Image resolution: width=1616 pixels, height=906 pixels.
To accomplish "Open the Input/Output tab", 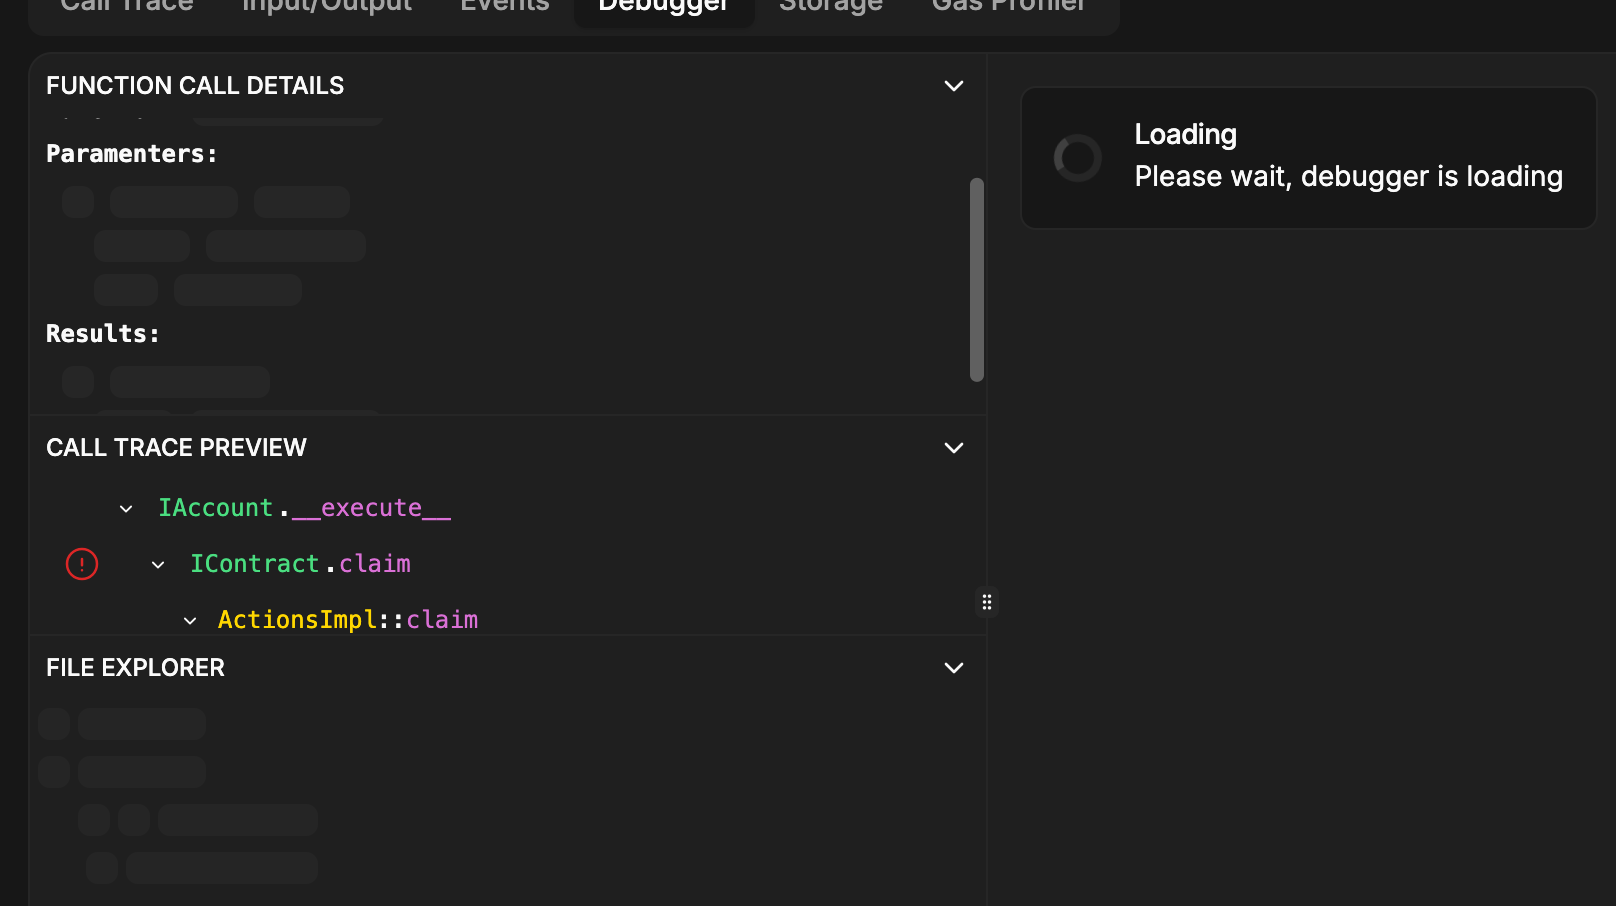I will [x=327, y=6].
